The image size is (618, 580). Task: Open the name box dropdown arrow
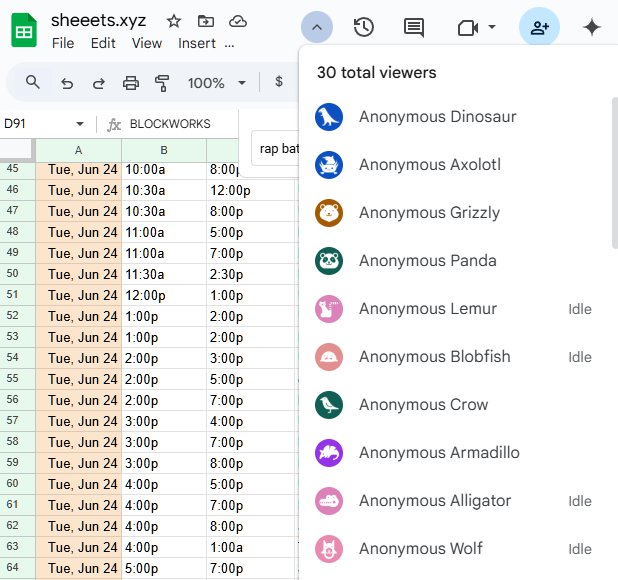pyautogui.click(x=80, y=124)
